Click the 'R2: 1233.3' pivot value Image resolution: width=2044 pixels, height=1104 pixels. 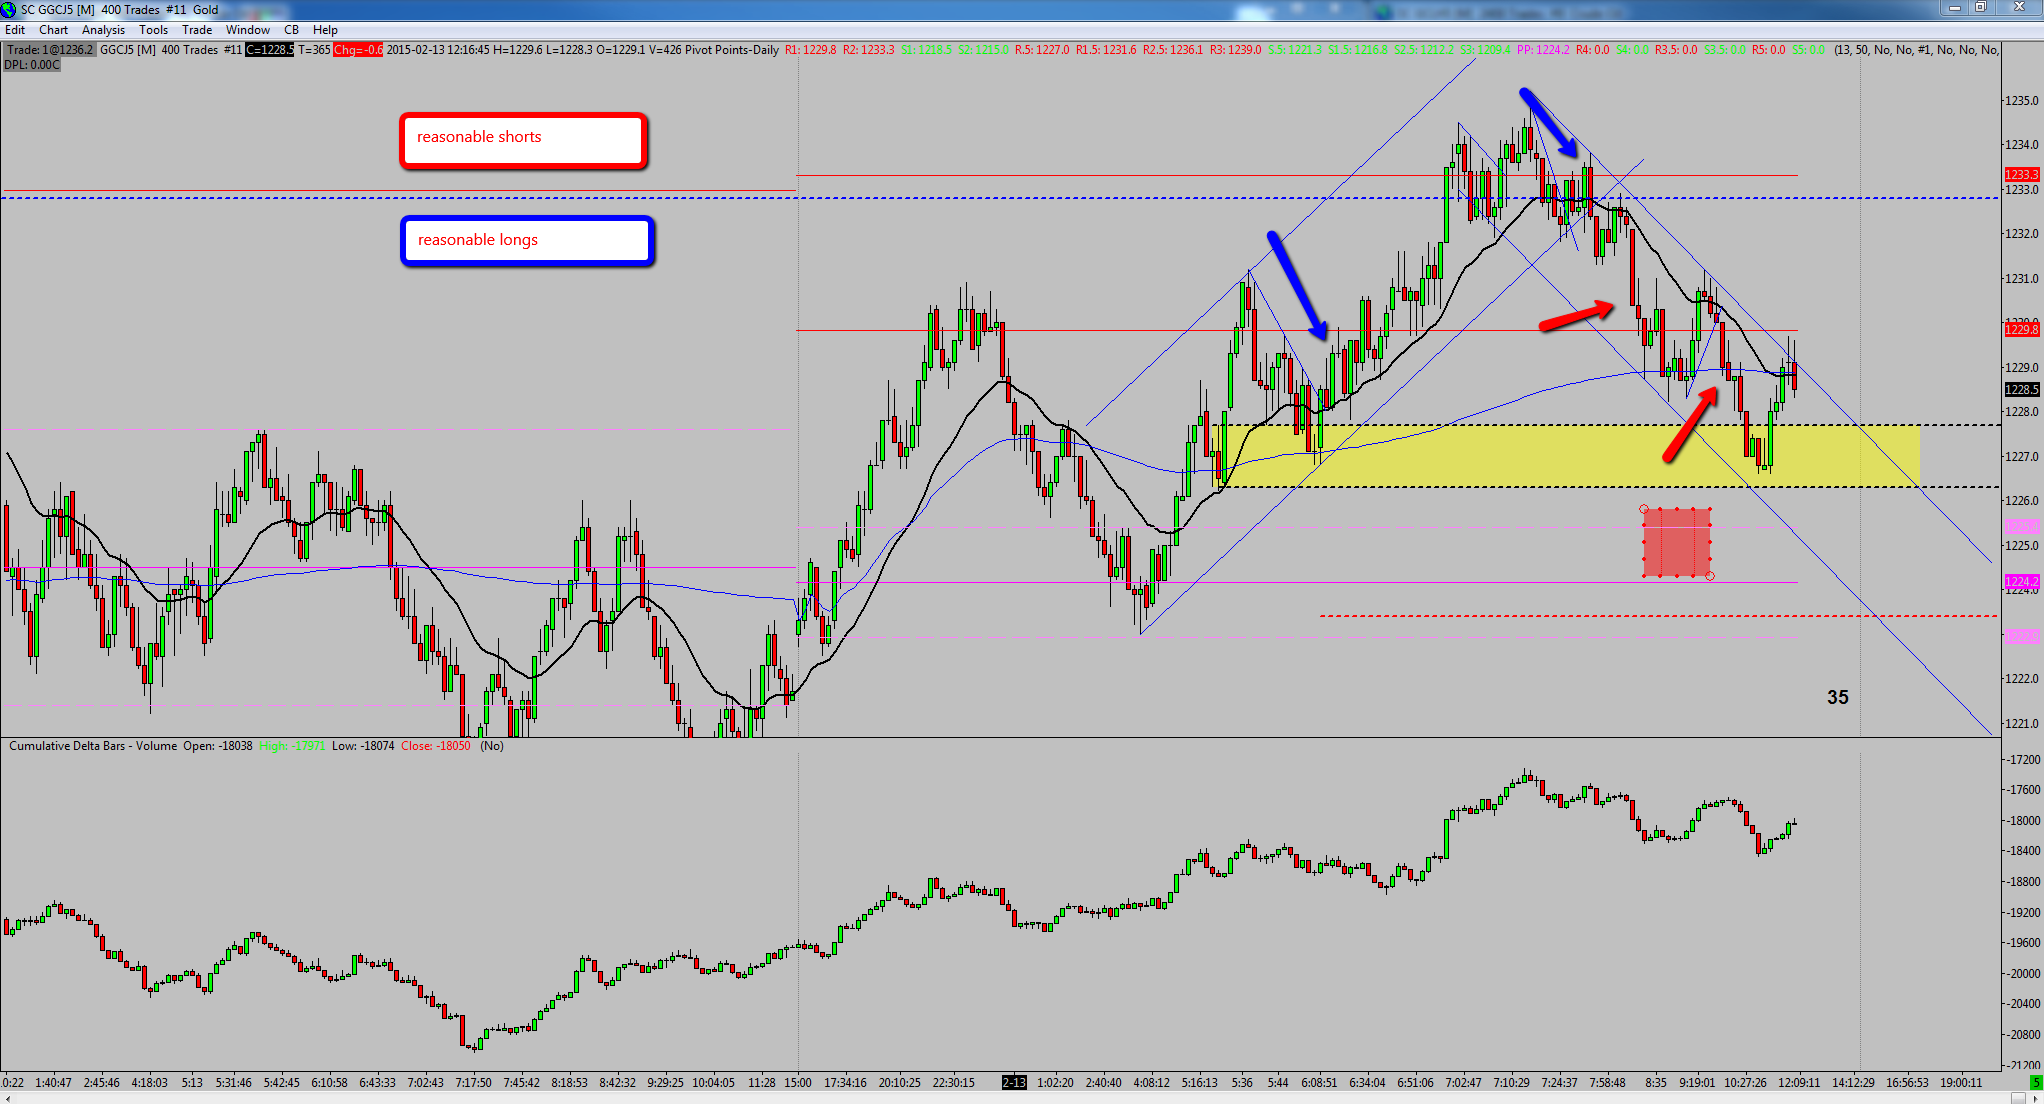[869, 50]
